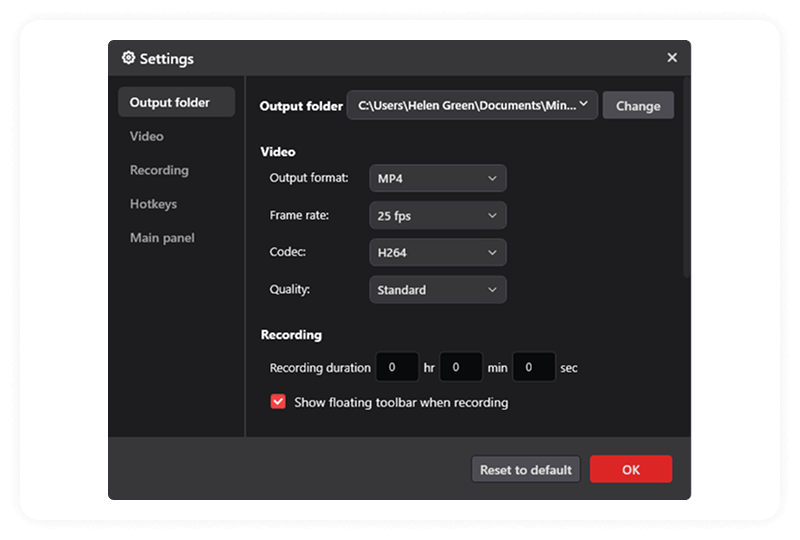Open the Recording settings tab
Viewport: 800px width, 540px height.
pos(159,170)
